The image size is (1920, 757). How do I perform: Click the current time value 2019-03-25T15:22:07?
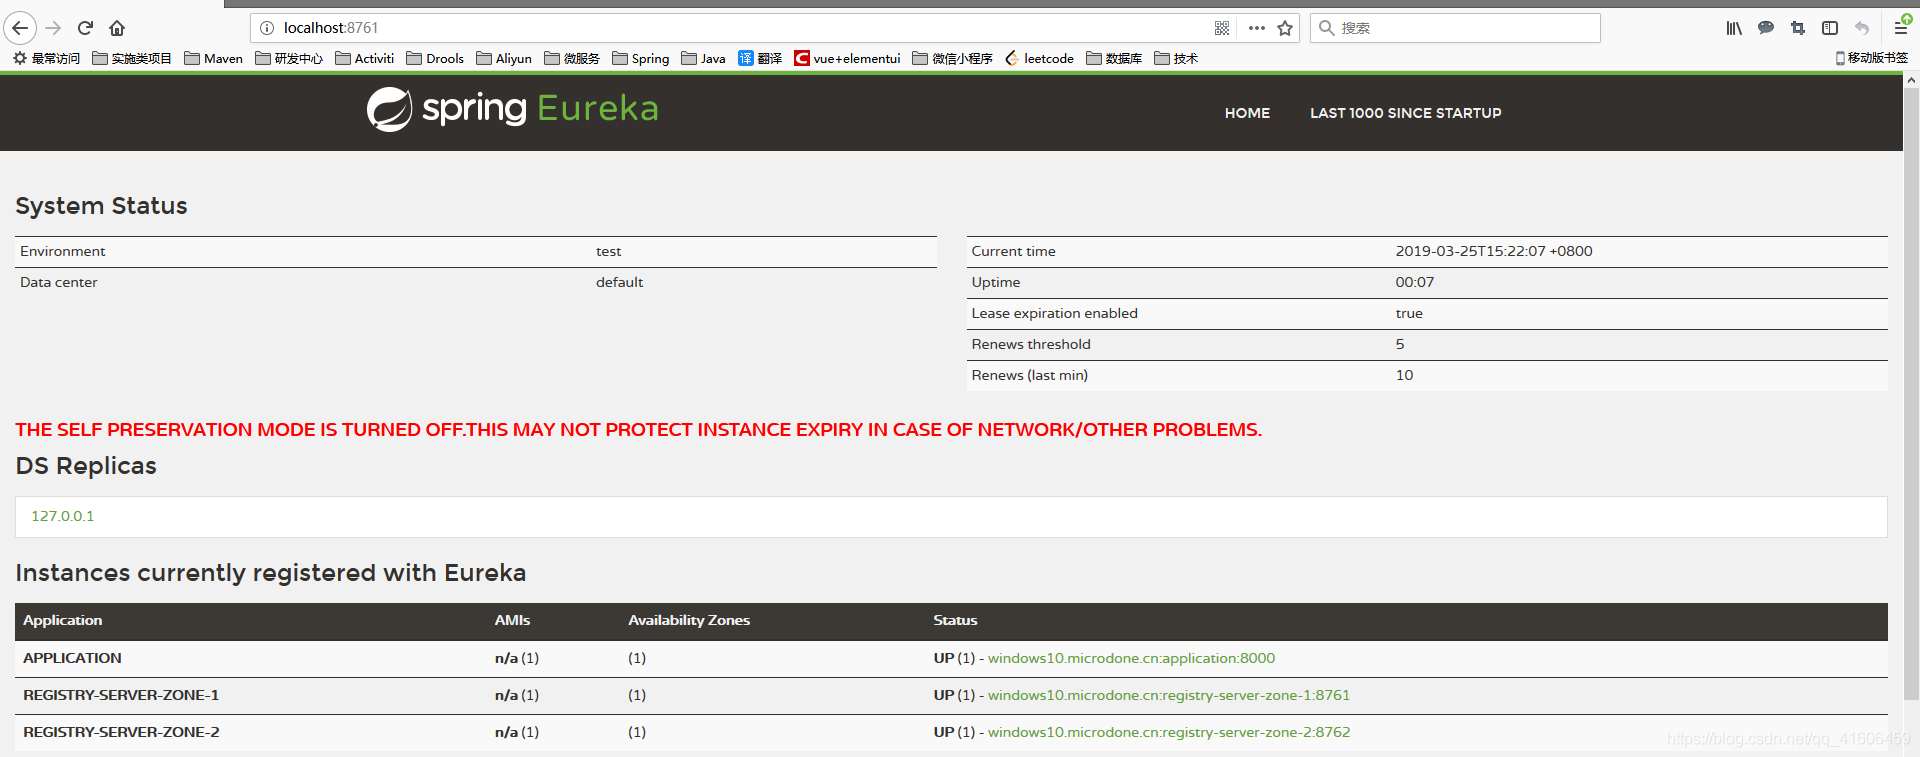[1494, 251]
